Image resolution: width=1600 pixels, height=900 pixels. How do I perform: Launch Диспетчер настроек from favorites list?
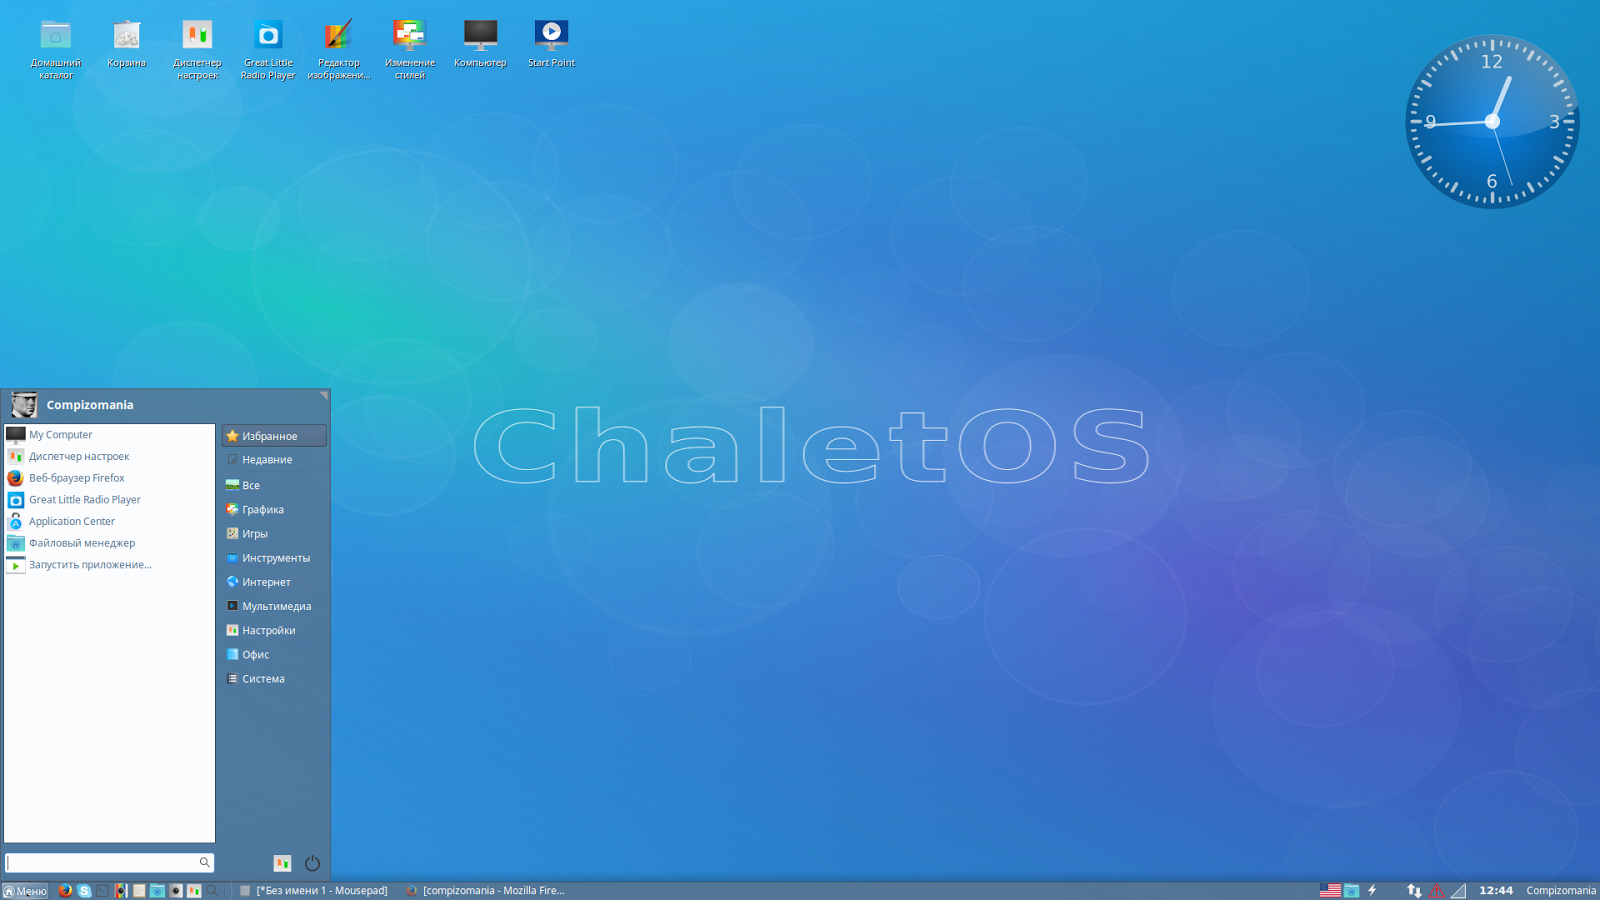[110, 456]
